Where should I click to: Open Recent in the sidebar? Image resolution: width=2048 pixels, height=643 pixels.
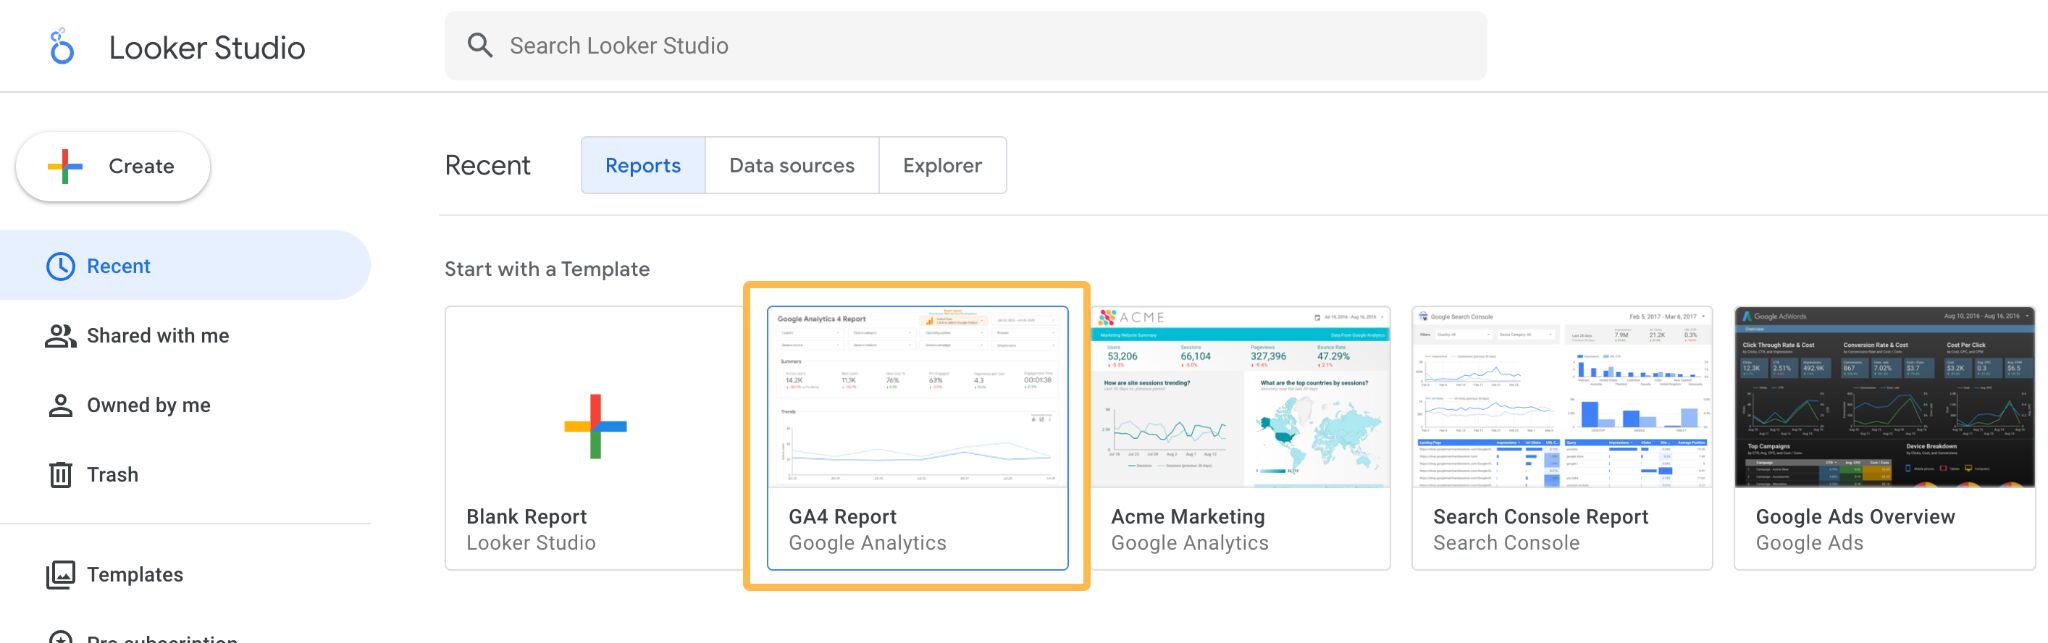click(x=185, y=266)
